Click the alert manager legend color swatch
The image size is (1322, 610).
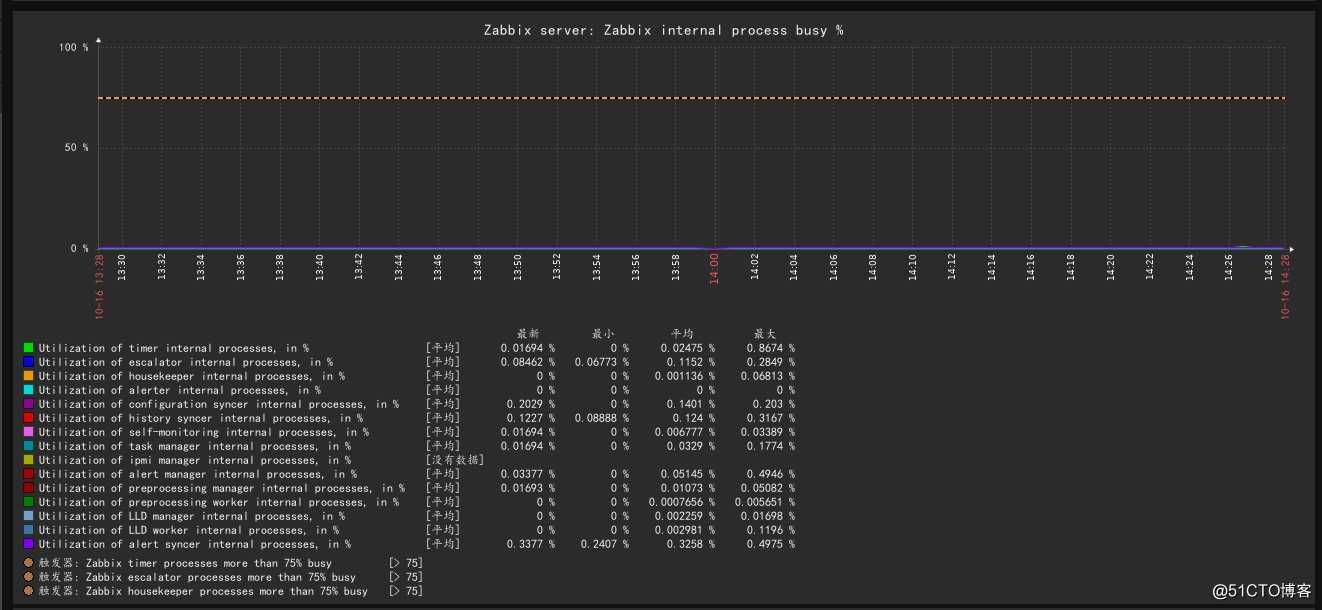point(28,474)
